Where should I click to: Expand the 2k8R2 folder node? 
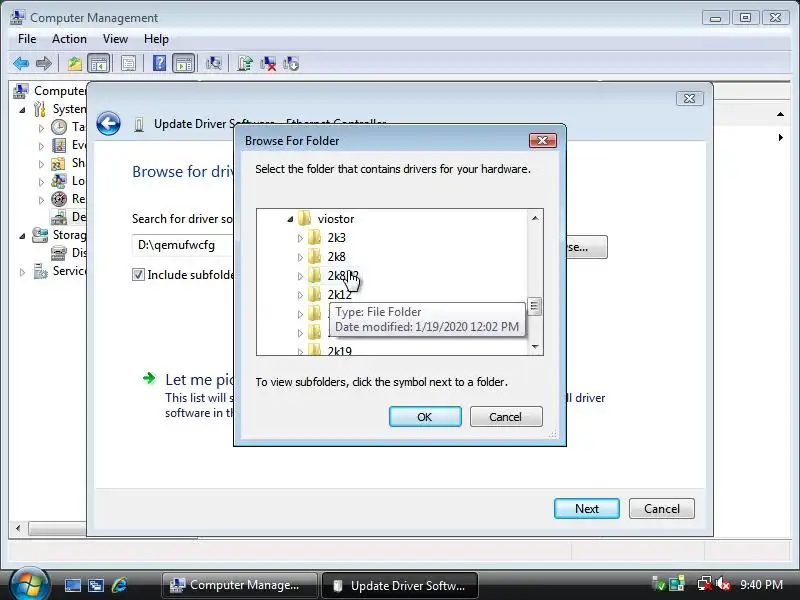300,276
